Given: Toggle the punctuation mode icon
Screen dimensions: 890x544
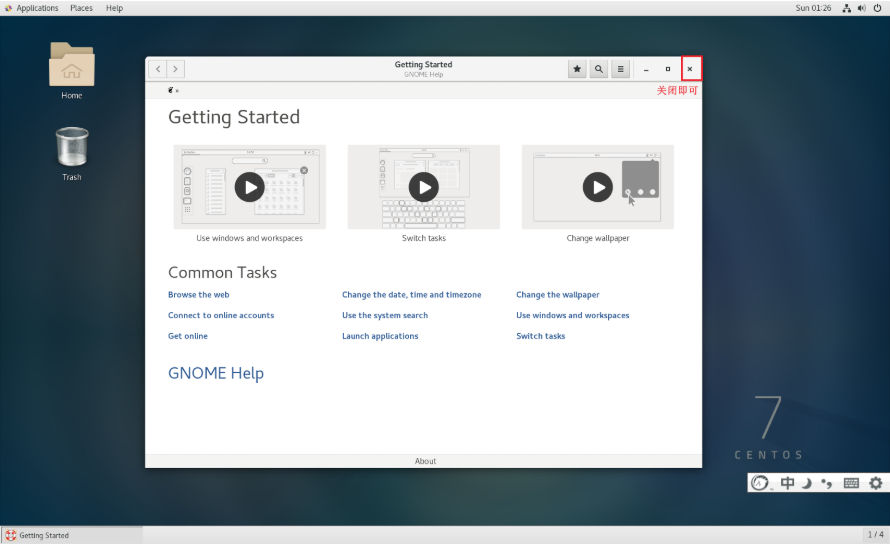Looking at the screenshot, I should 827,483.
